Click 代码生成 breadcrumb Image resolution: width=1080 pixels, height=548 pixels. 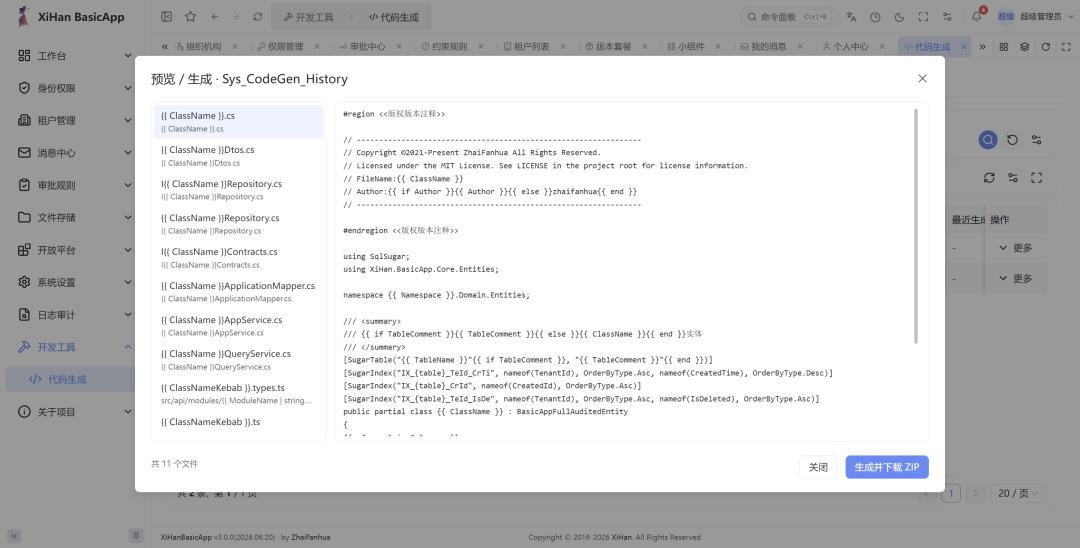[393, 17]
